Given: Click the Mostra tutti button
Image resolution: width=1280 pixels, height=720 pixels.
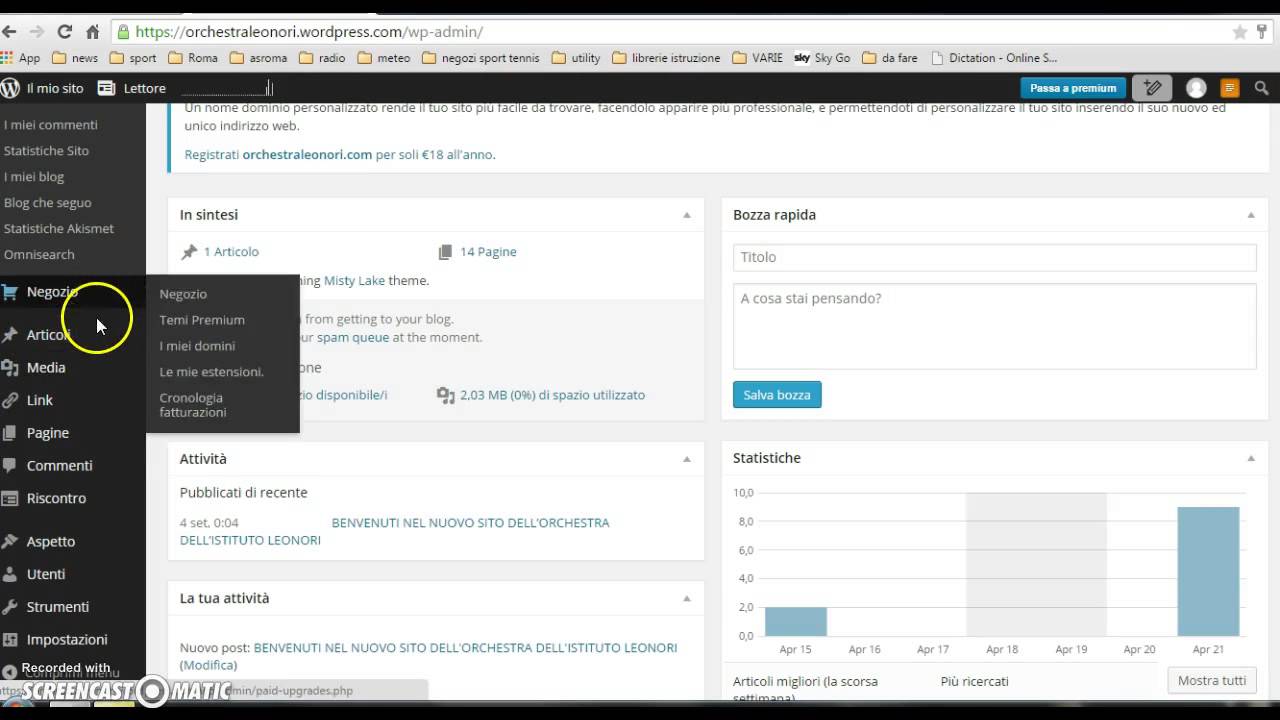Looking at the screenshot, I should tap(1212, 680).
